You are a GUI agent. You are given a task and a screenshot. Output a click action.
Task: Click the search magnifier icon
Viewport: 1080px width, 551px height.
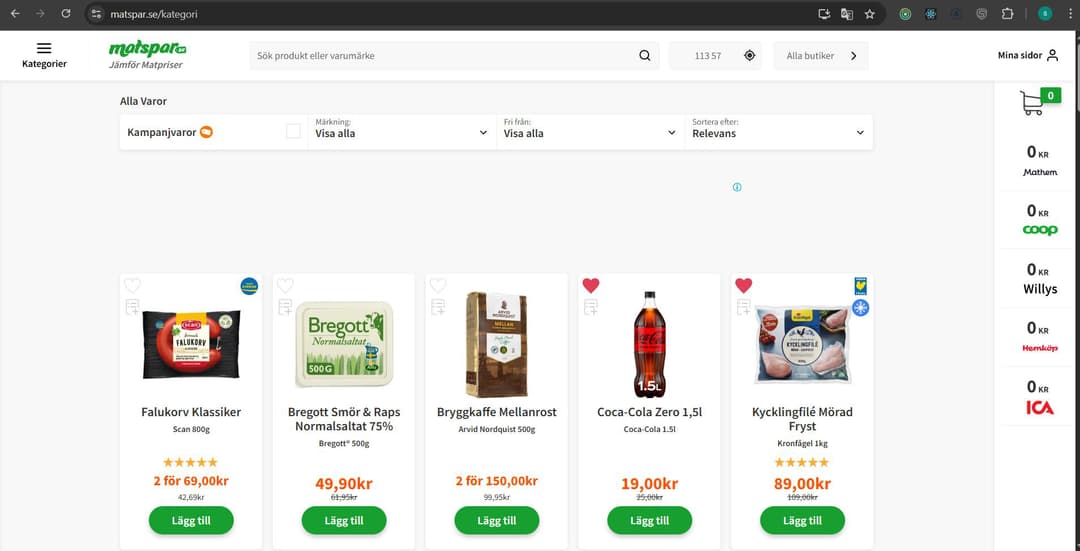pos(645,56)
